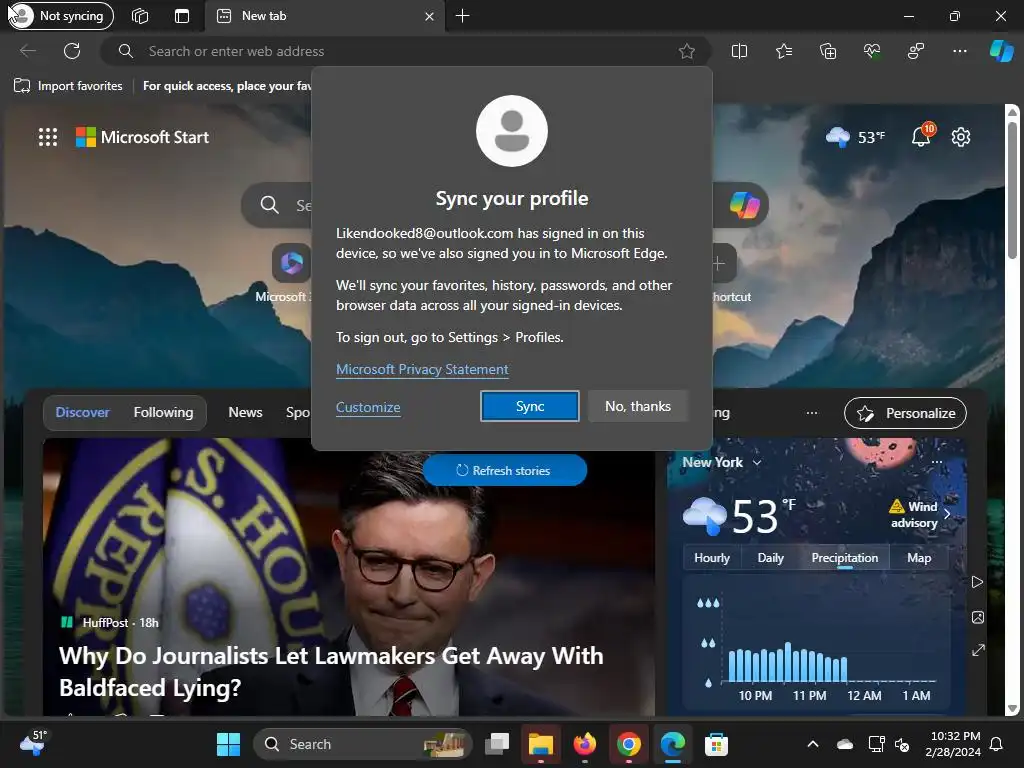This screenshot has height=768, width=1024.
Task: Switch weather card to Precipitation tab
Action: [844, 558]
